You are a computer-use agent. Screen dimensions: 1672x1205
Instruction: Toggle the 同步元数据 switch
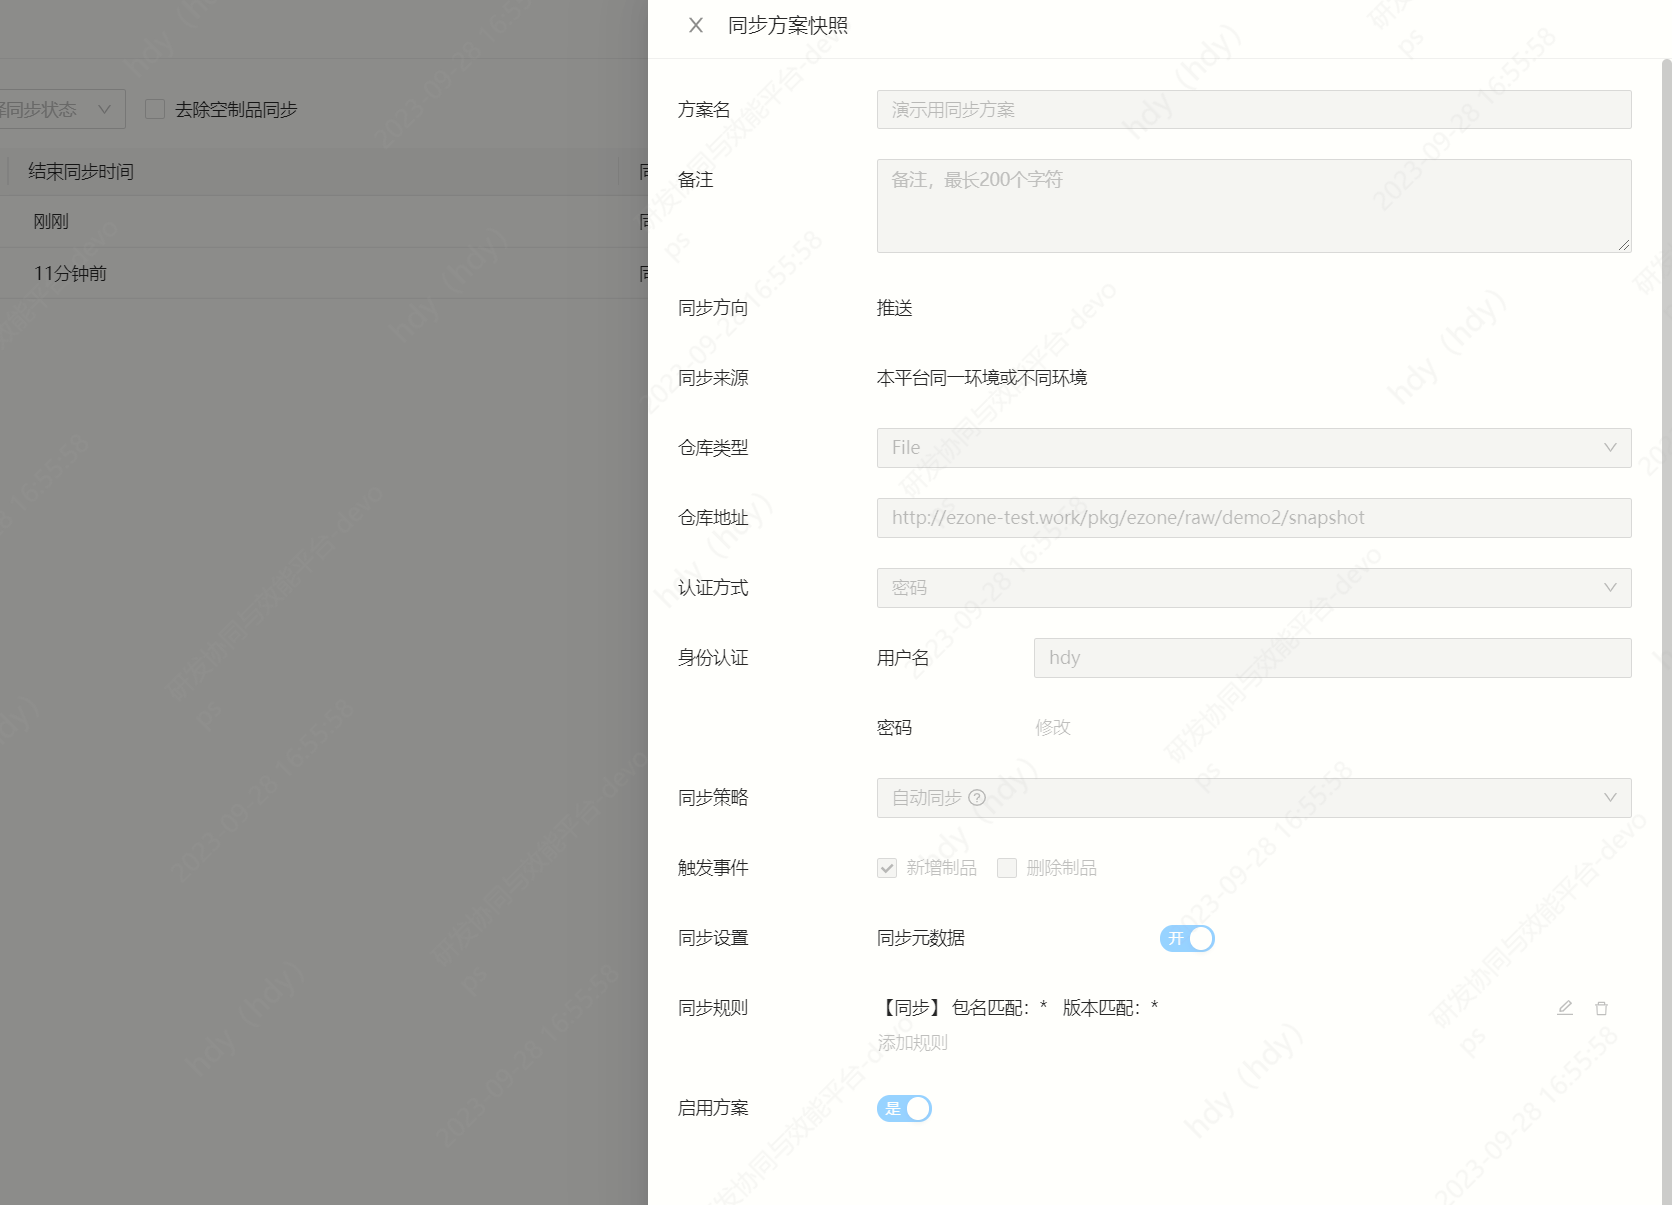[x=1187, y=938]
